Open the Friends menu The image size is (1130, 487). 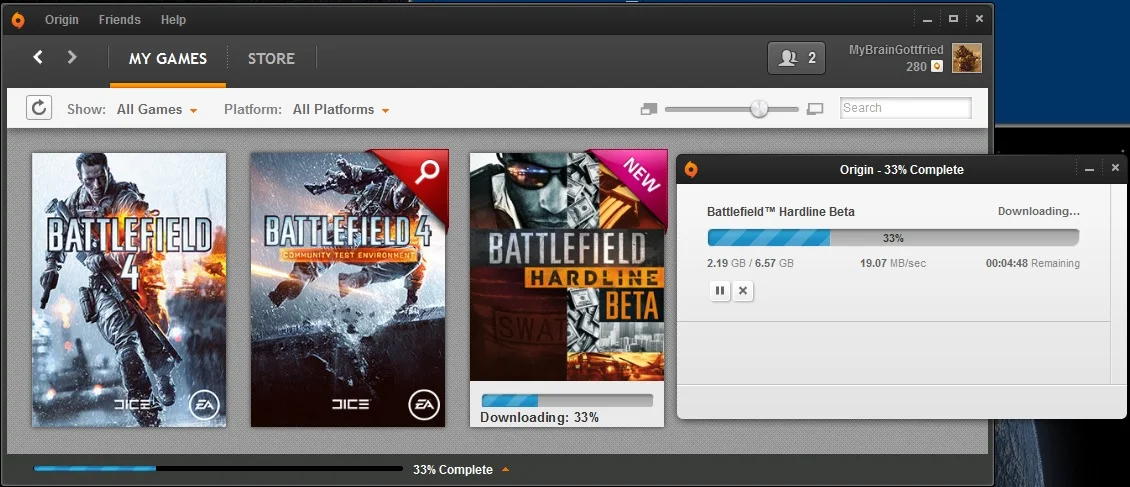(120, 19)
